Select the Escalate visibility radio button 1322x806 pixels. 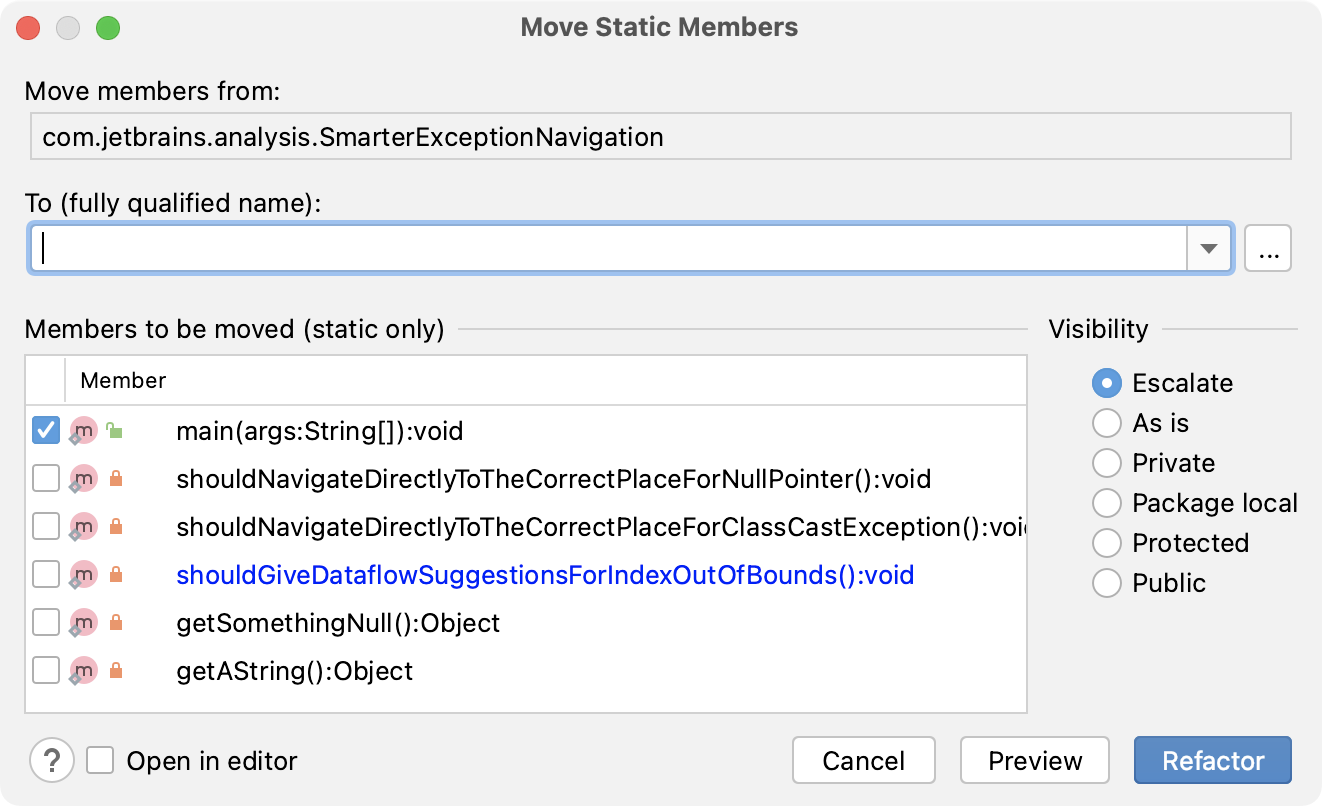coord(1106,383)
